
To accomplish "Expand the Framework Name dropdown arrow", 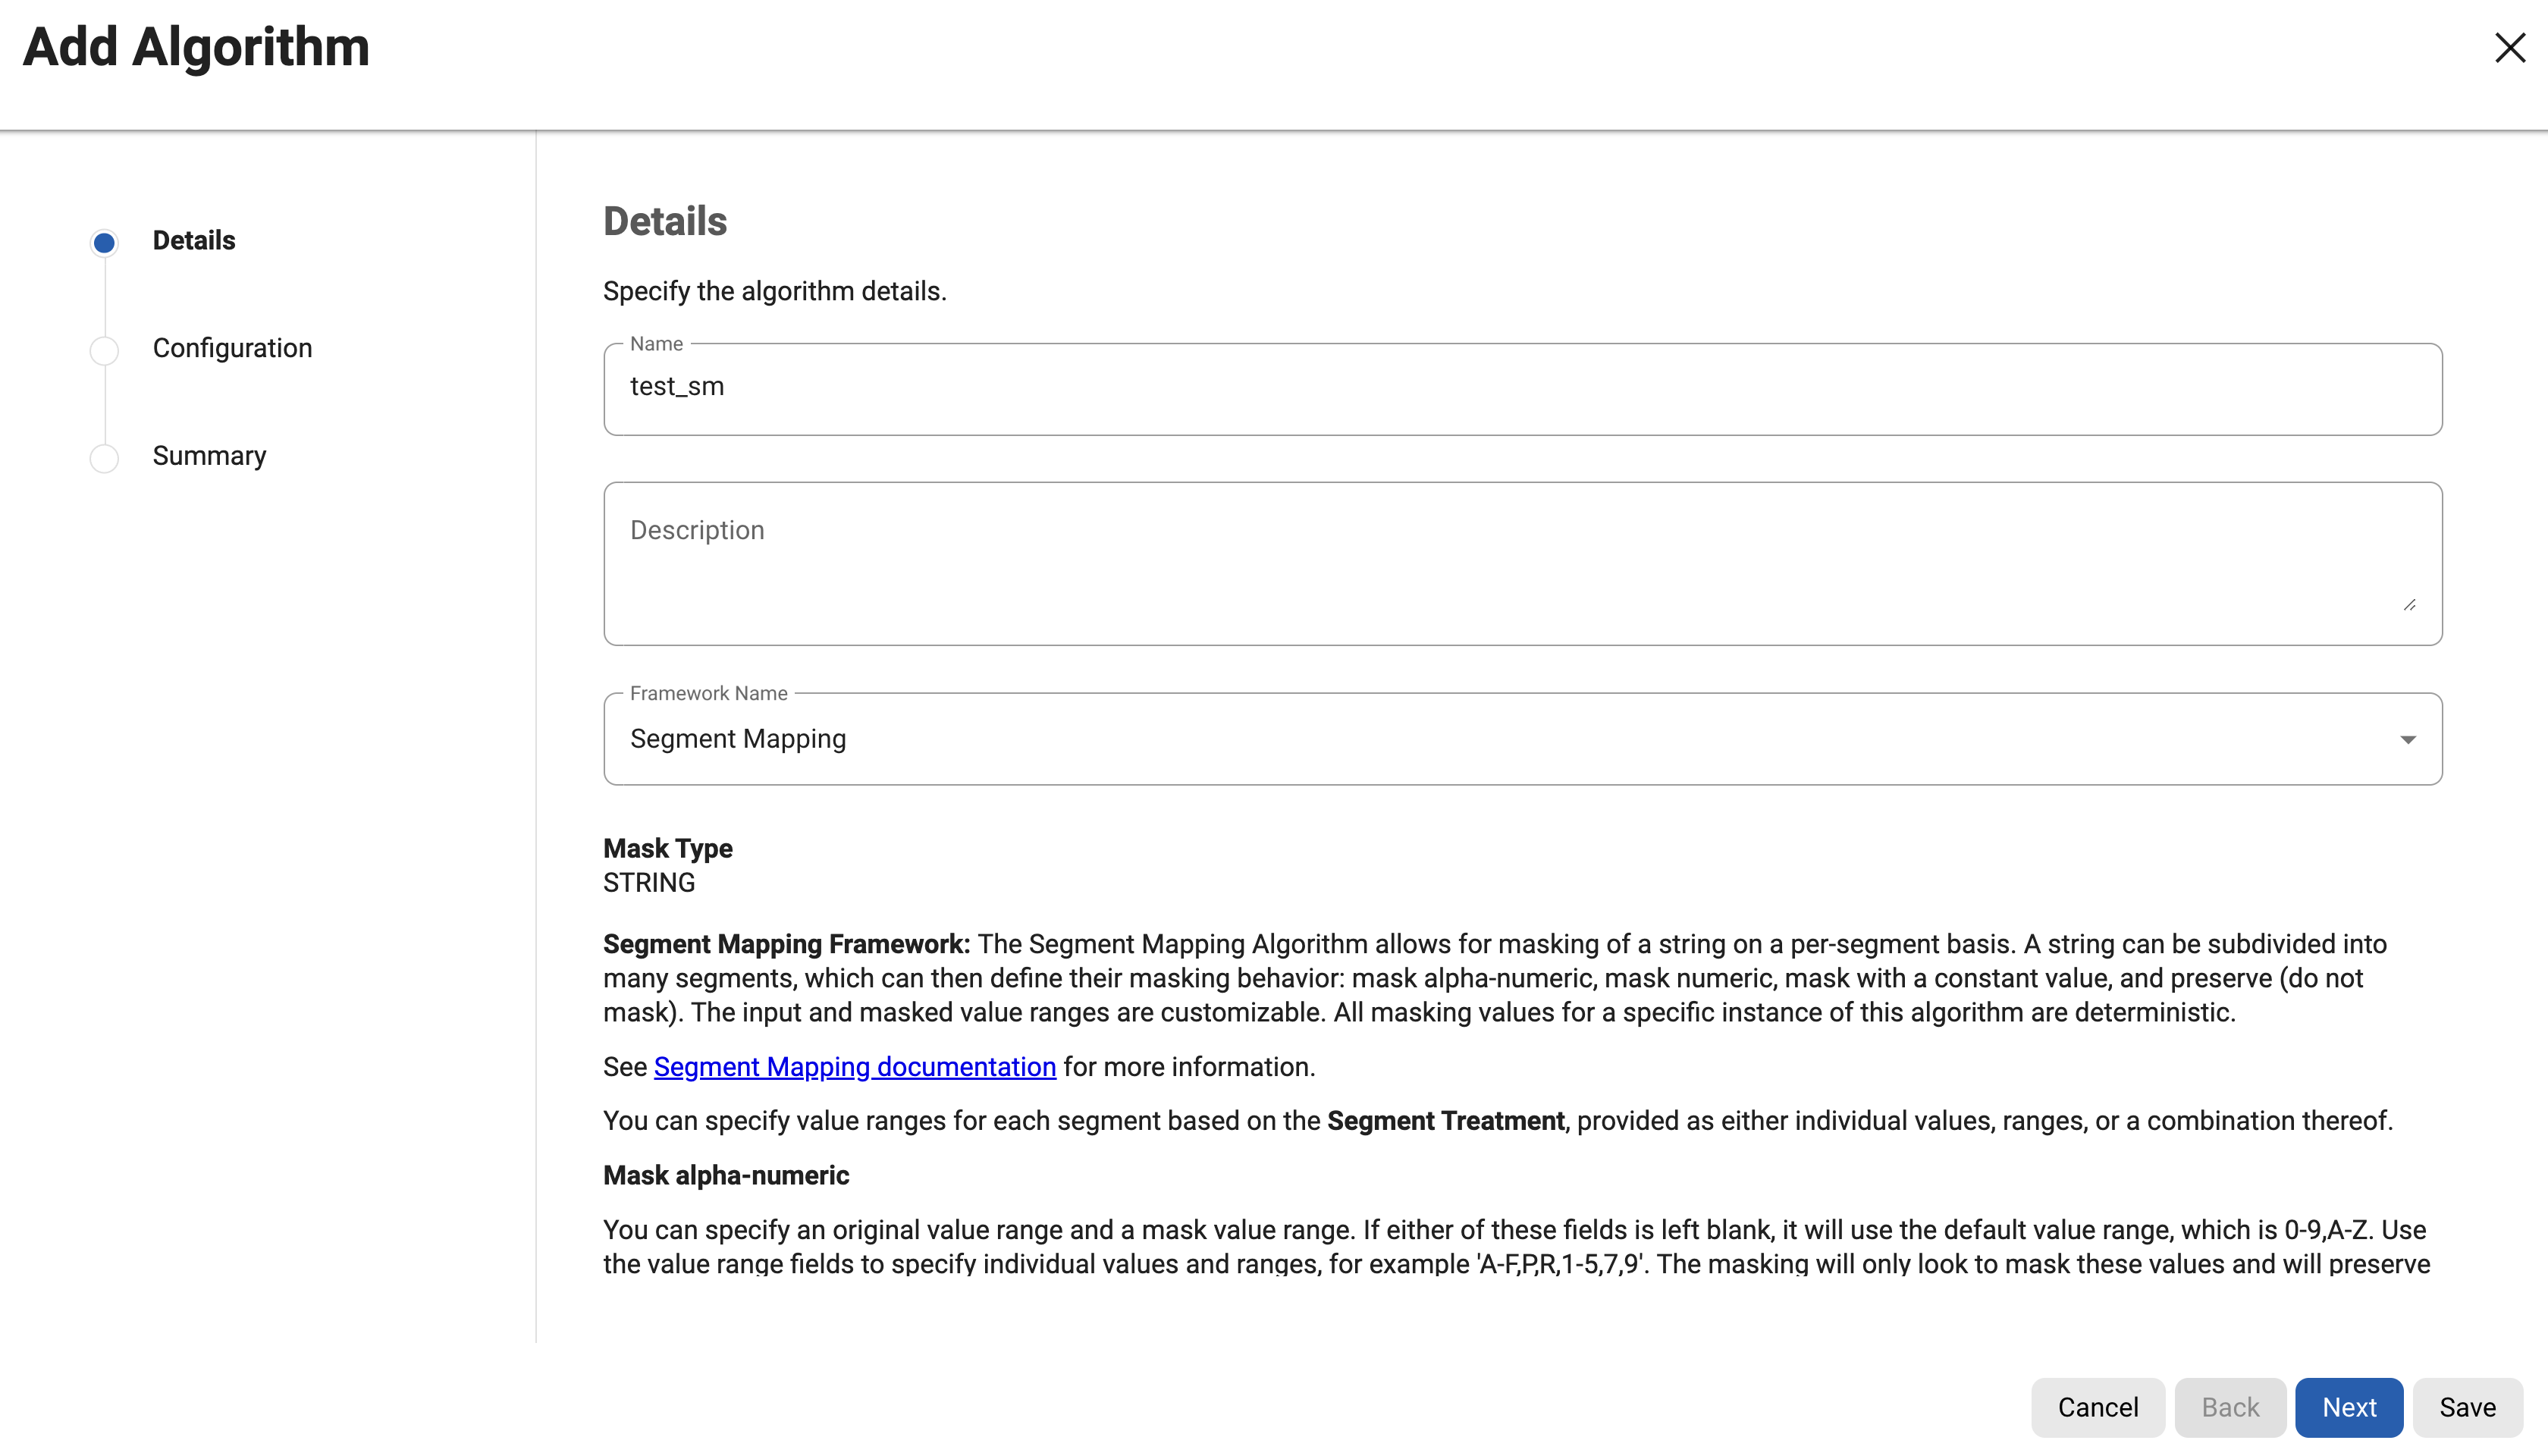I will [x=2407, y=740].
